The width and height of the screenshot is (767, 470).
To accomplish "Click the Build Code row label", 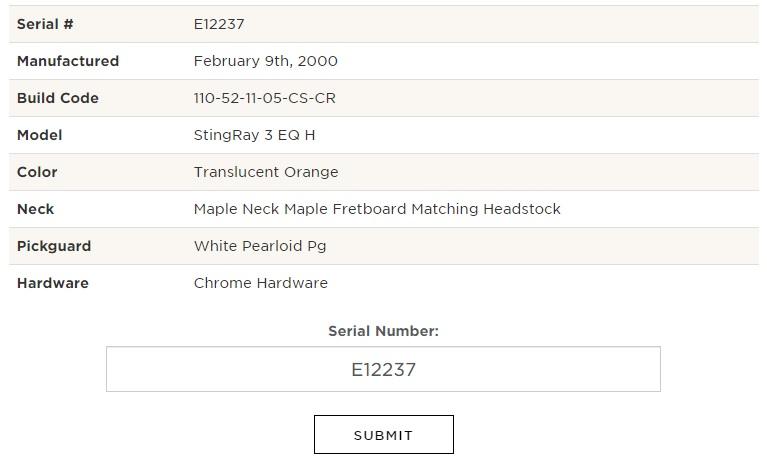I will tap(58, 98).
